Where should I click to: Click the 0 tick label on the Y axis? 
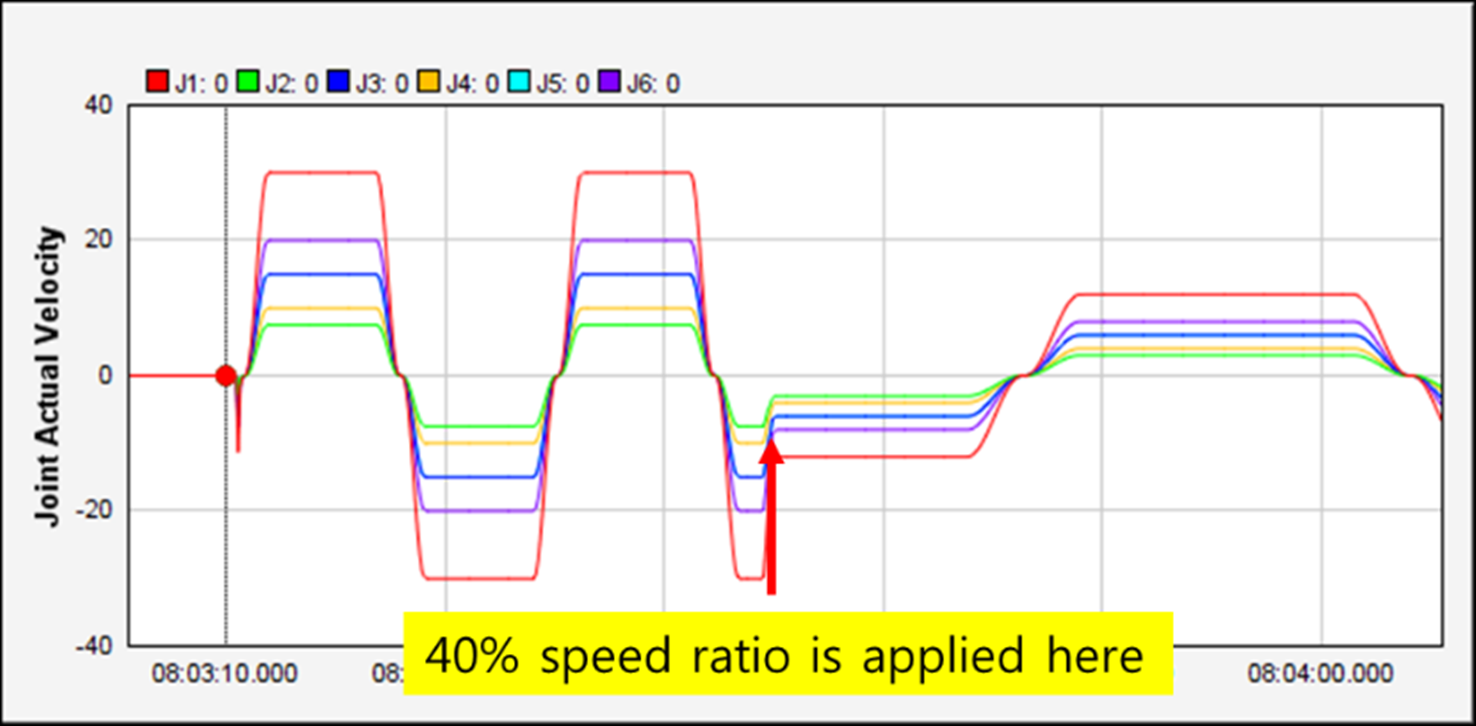(105, 376)
